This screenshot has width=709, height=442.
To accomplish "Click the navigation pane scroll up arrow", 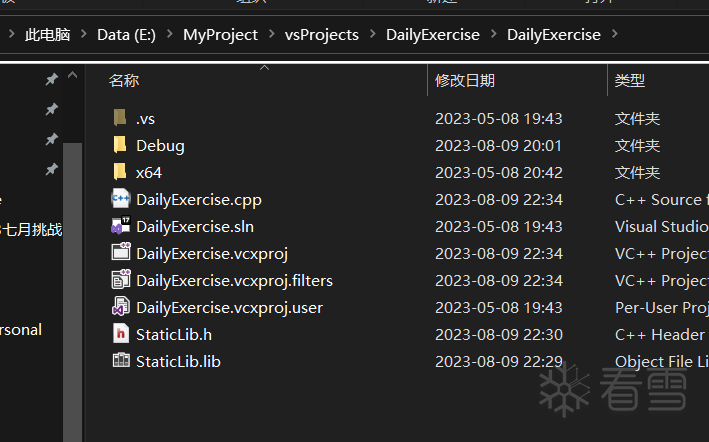I will click(x=72, y=75).
